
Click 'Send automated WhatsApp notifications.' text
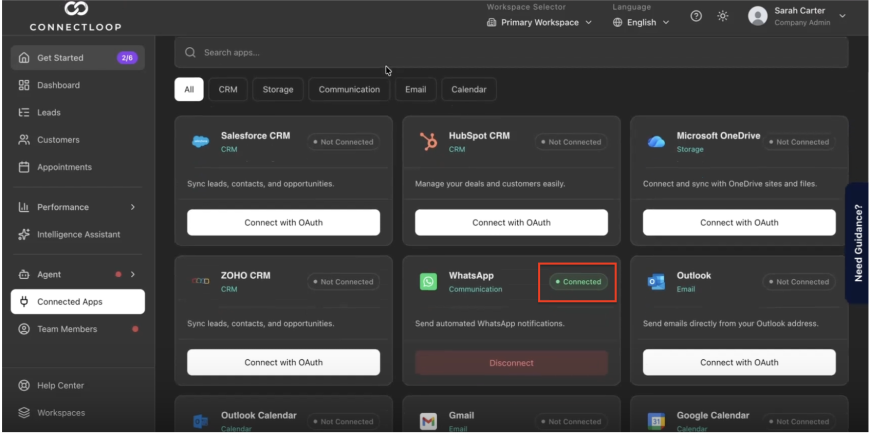[490, 323]
